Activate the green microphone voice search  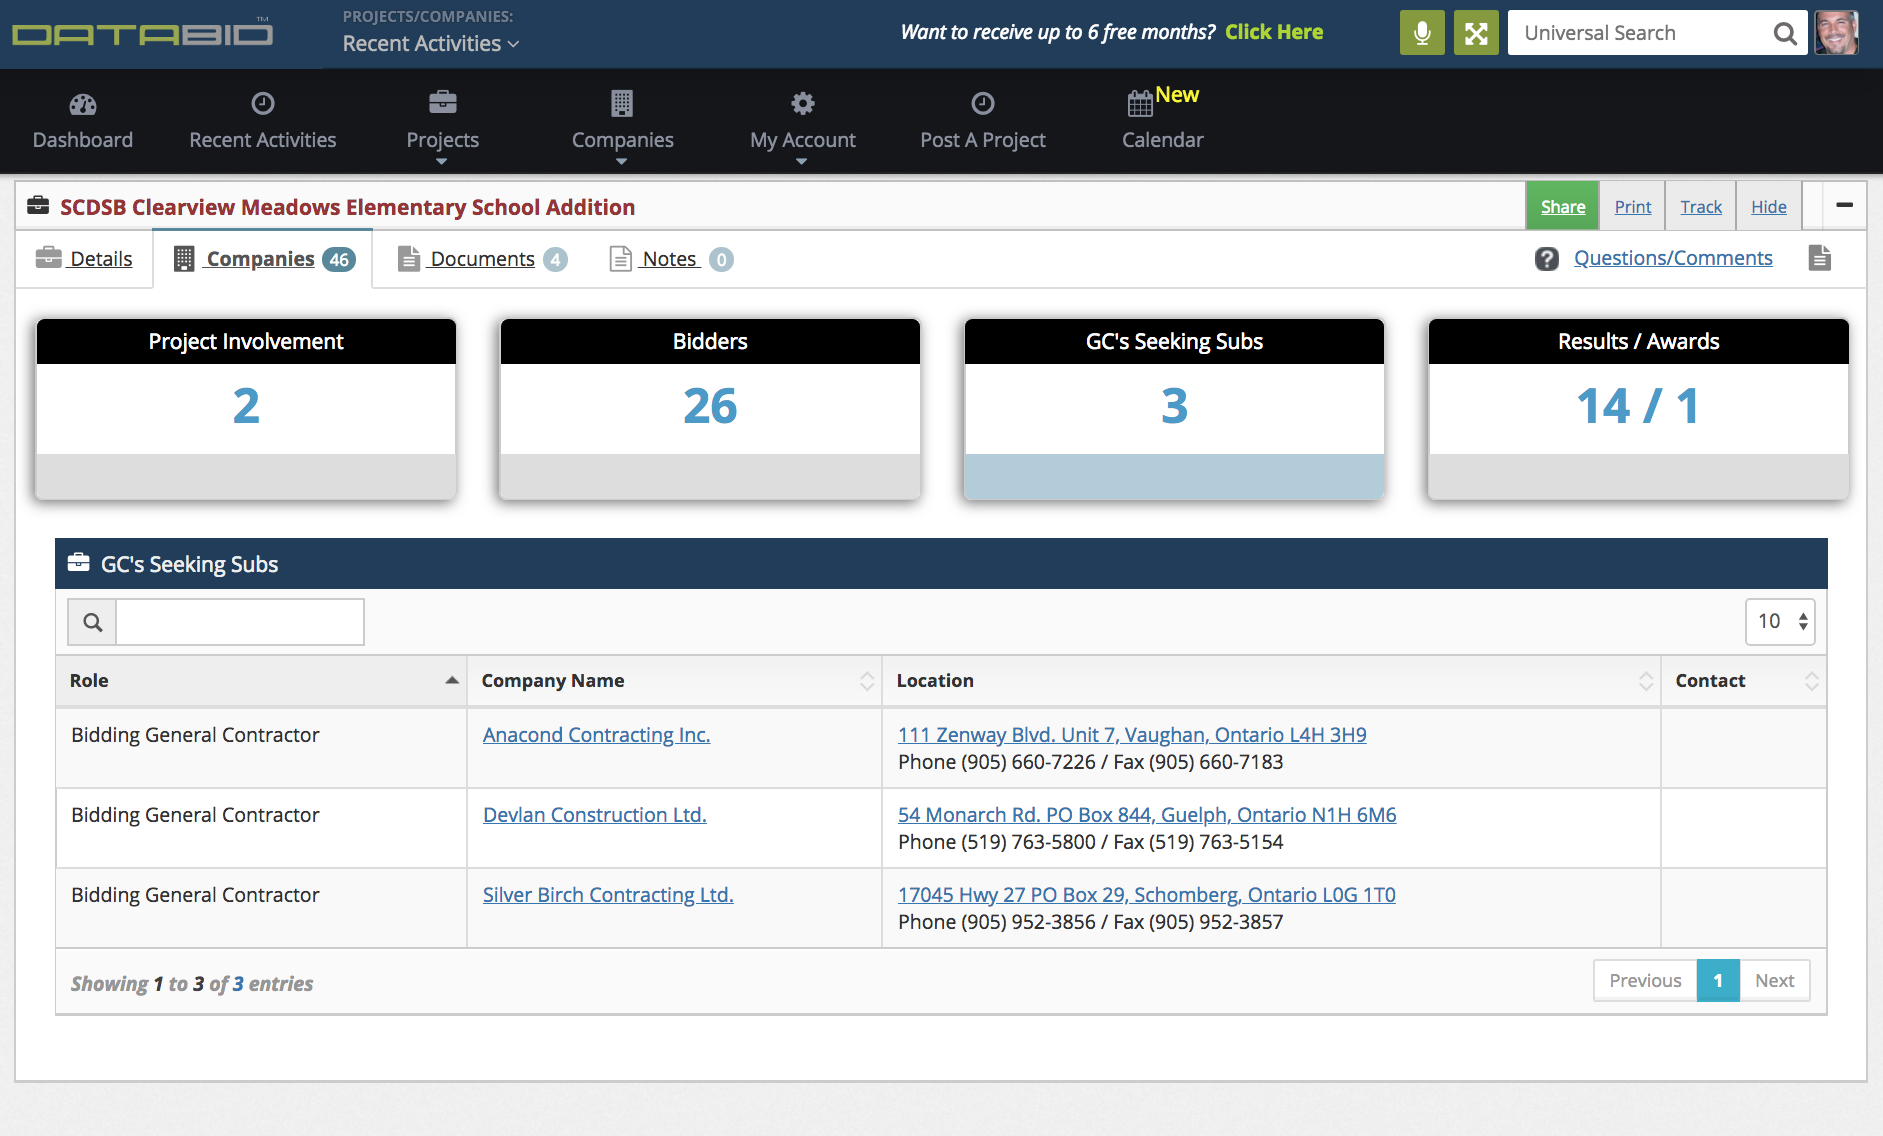(x=1422, y=33)
